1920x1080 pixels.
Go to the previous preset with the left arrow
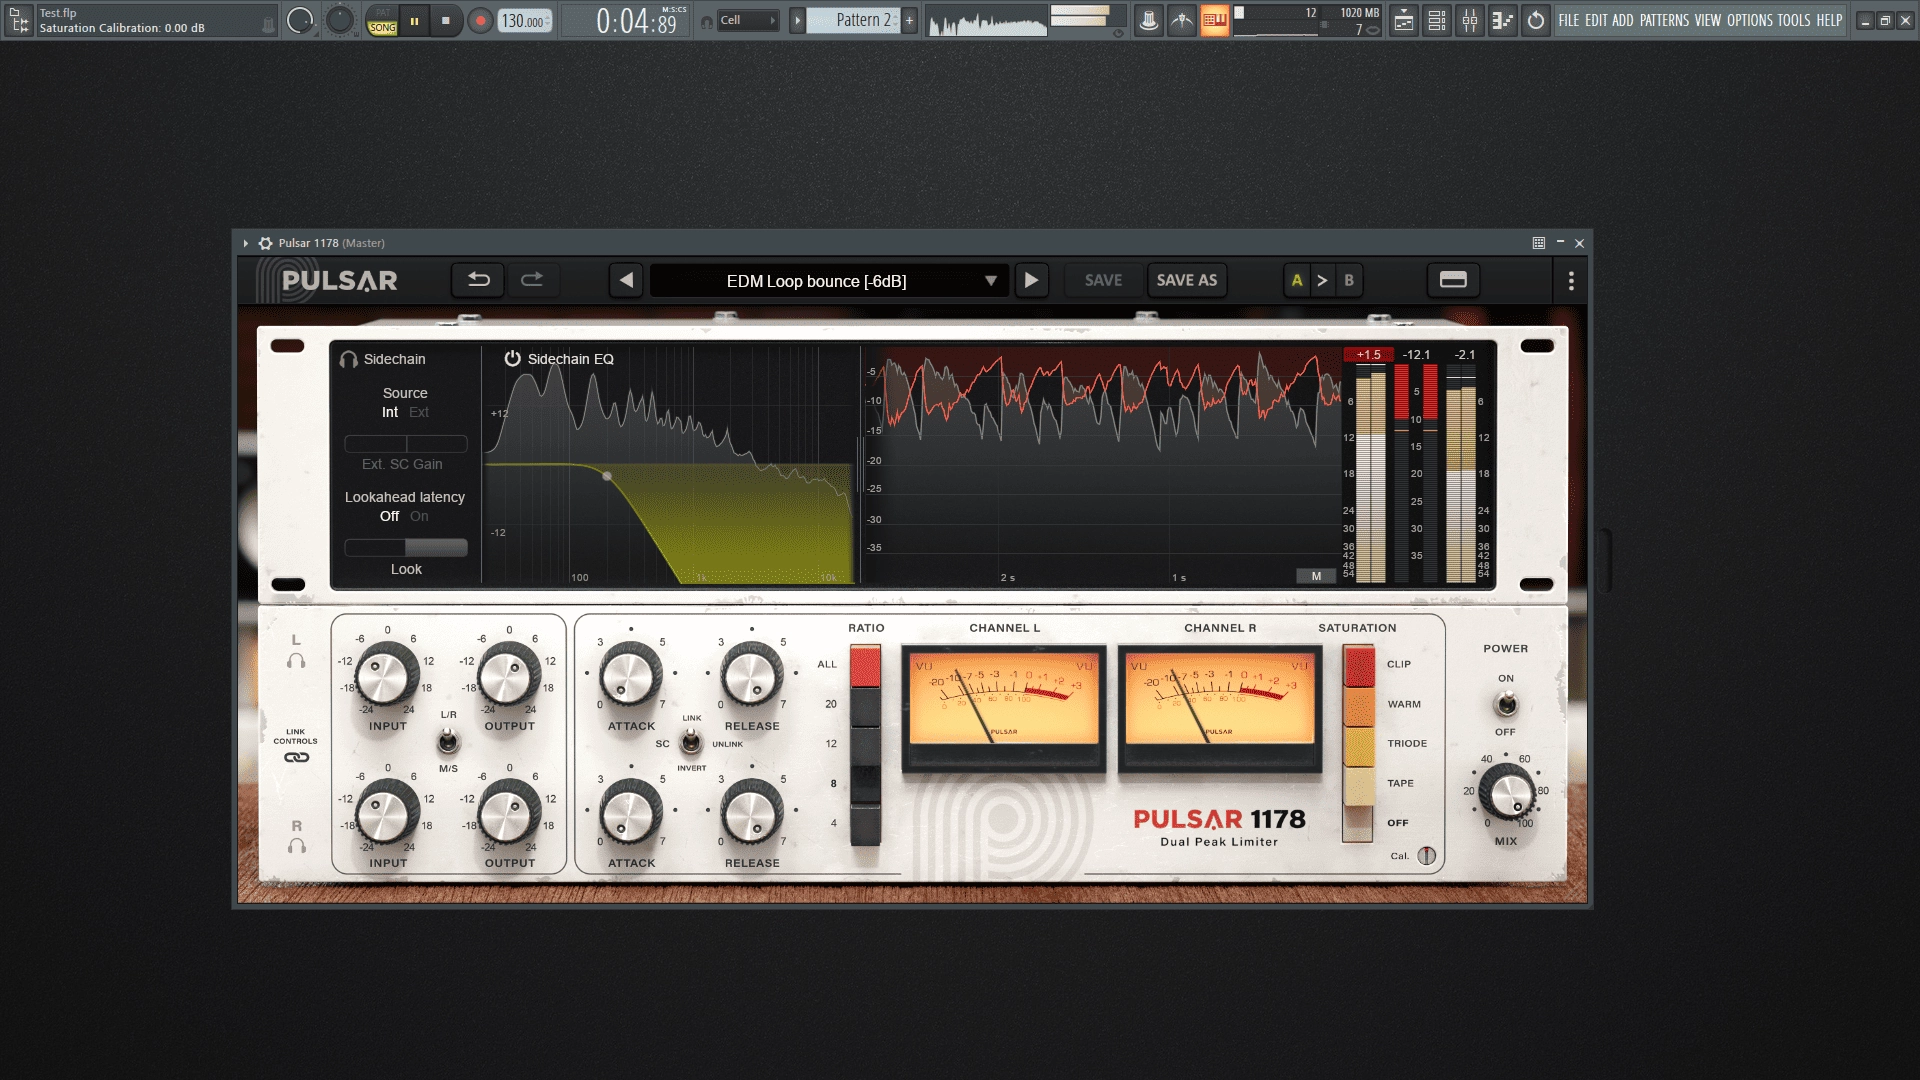tap(626, 280)
